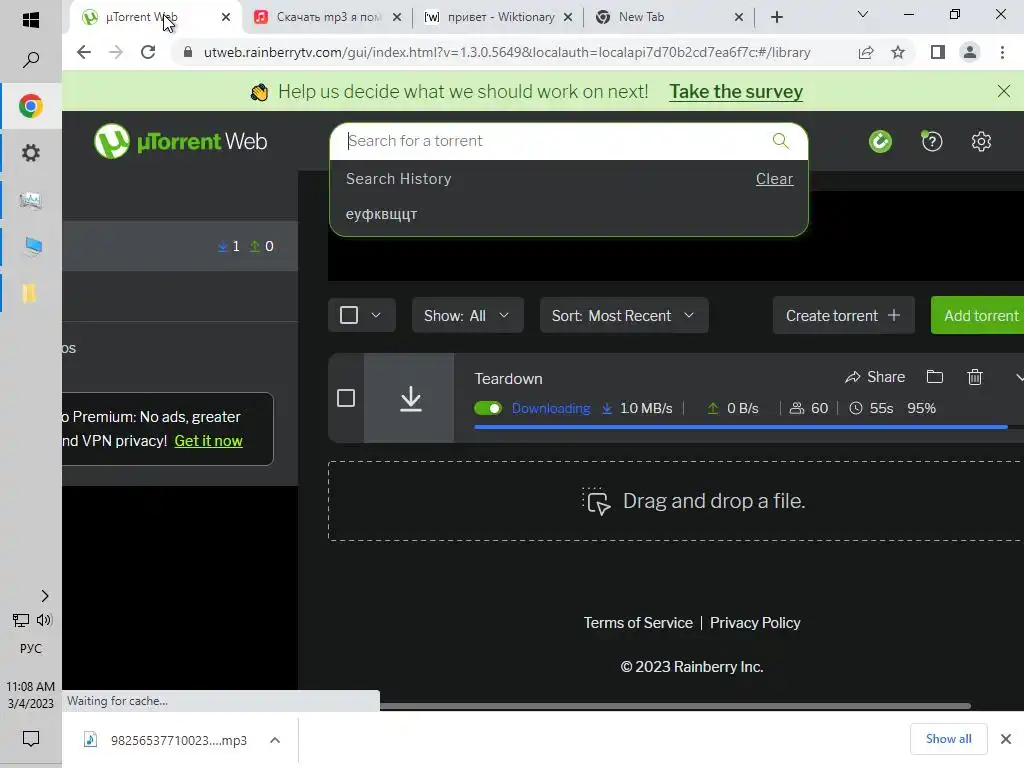The width and height of the screenshot is (1024, 768).
Task: Reload the page with refresh icon
Action: tap(148, 52)
